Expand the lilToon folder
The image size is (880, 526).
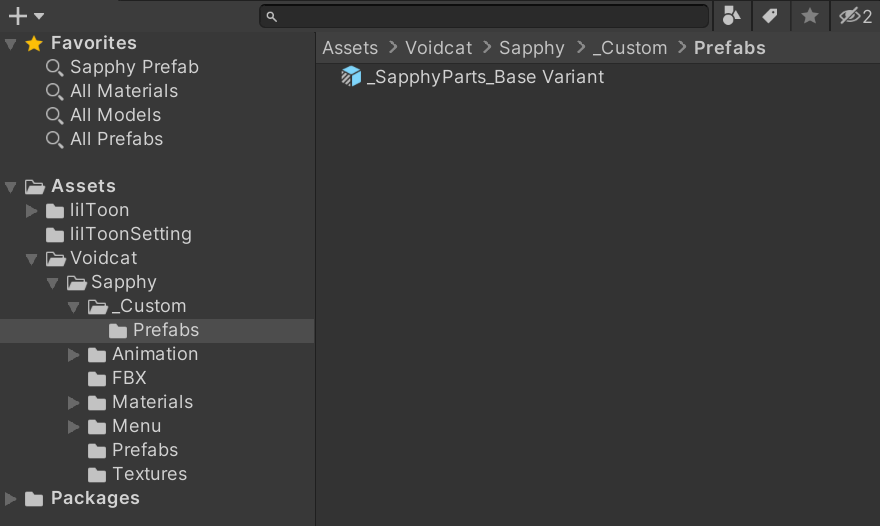point(32,210)
